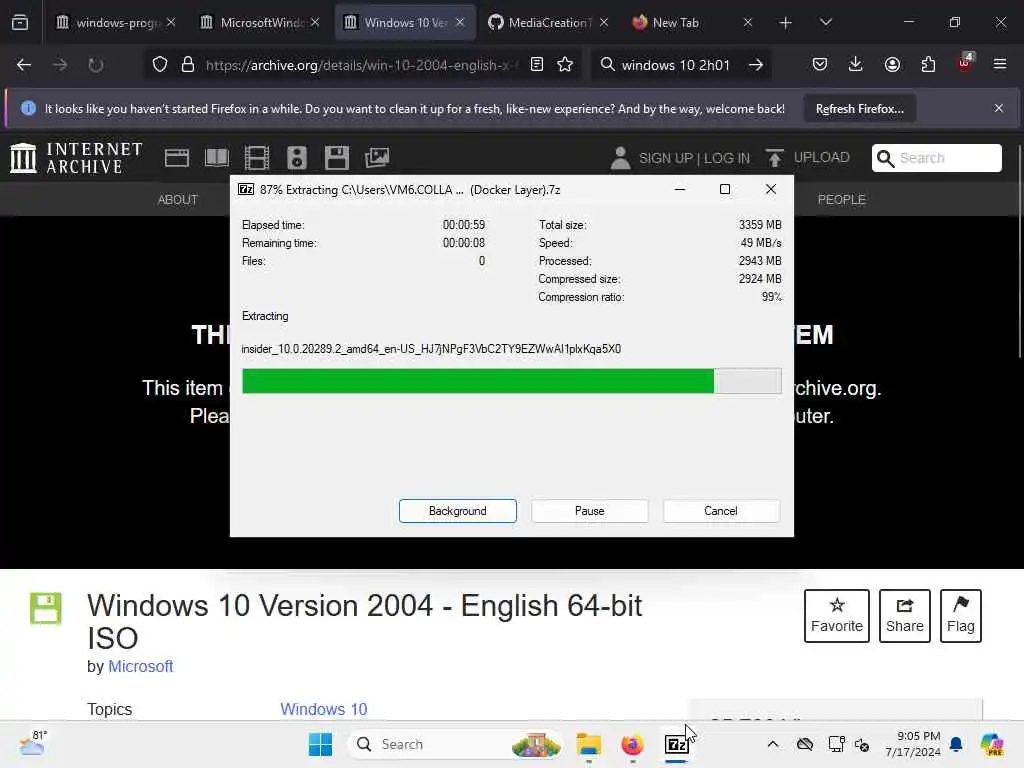Go back using browser back arrow

click(24, 65)
